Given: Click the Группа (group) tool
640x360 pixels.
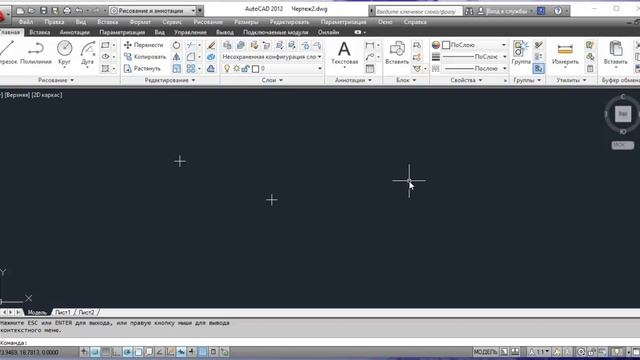Looking at the screenshot, I should [x=521, y=53].
